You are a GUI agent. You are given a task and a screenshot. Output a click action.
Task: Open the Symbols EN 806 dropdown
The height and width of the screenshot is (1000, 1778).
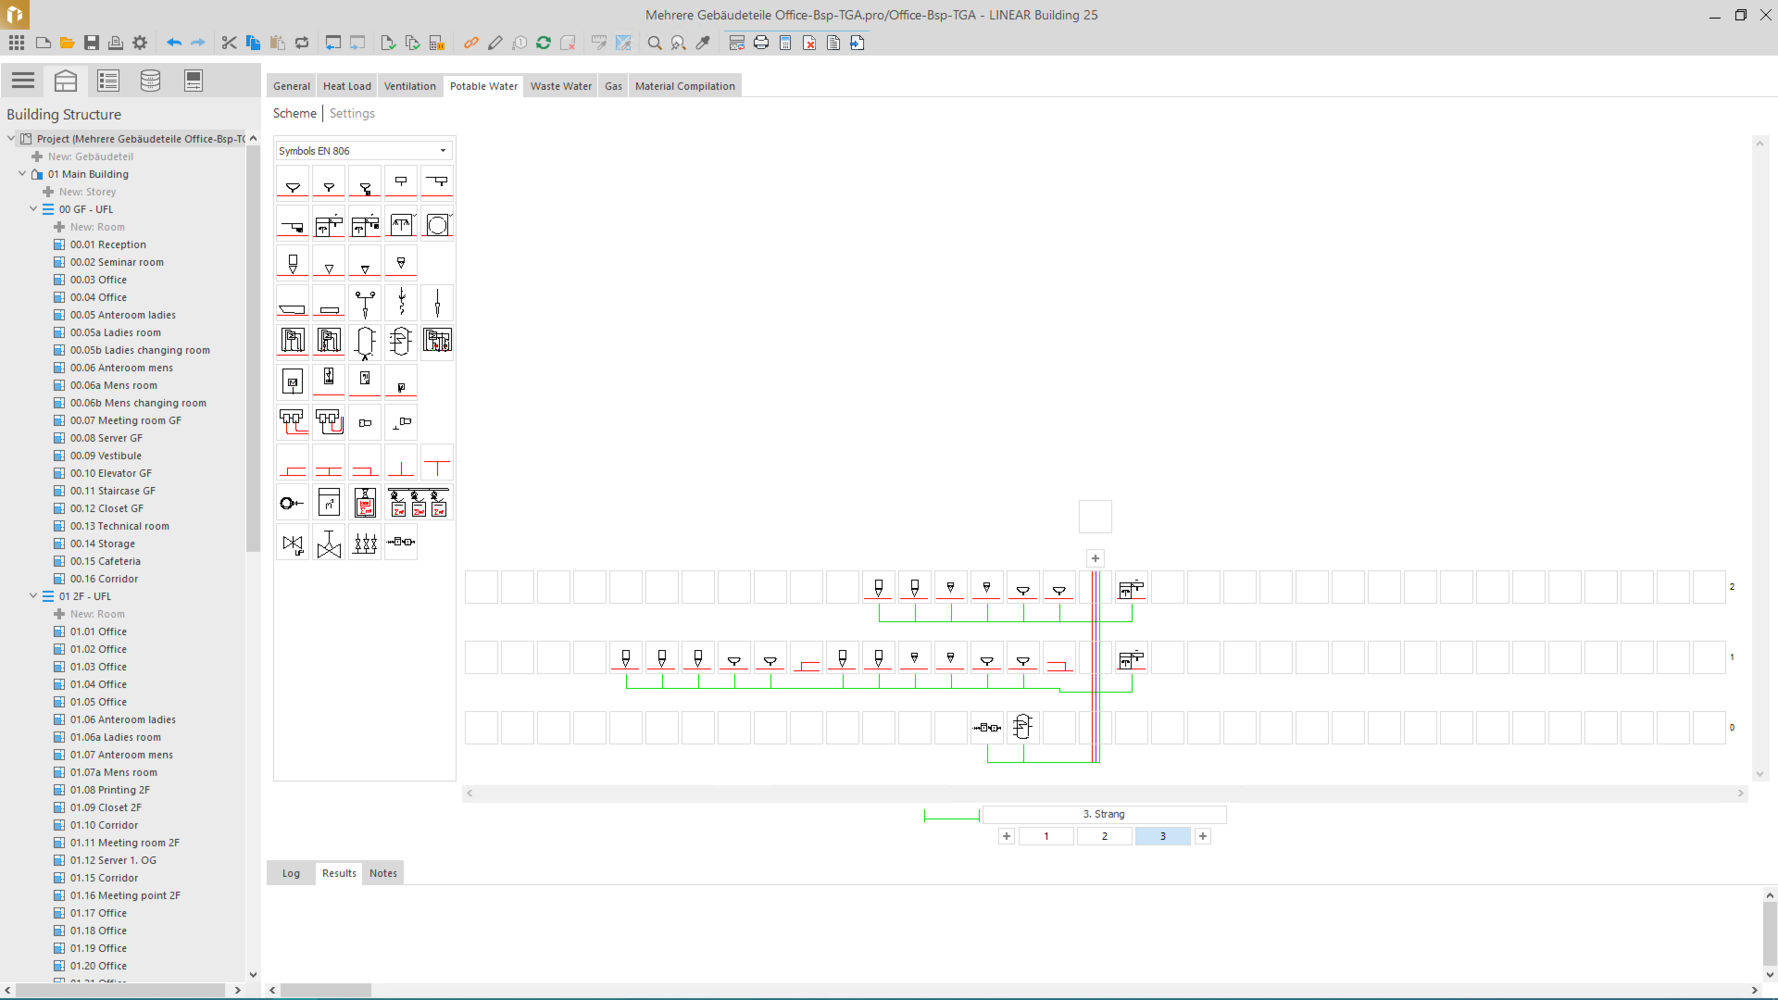point(363,151)
